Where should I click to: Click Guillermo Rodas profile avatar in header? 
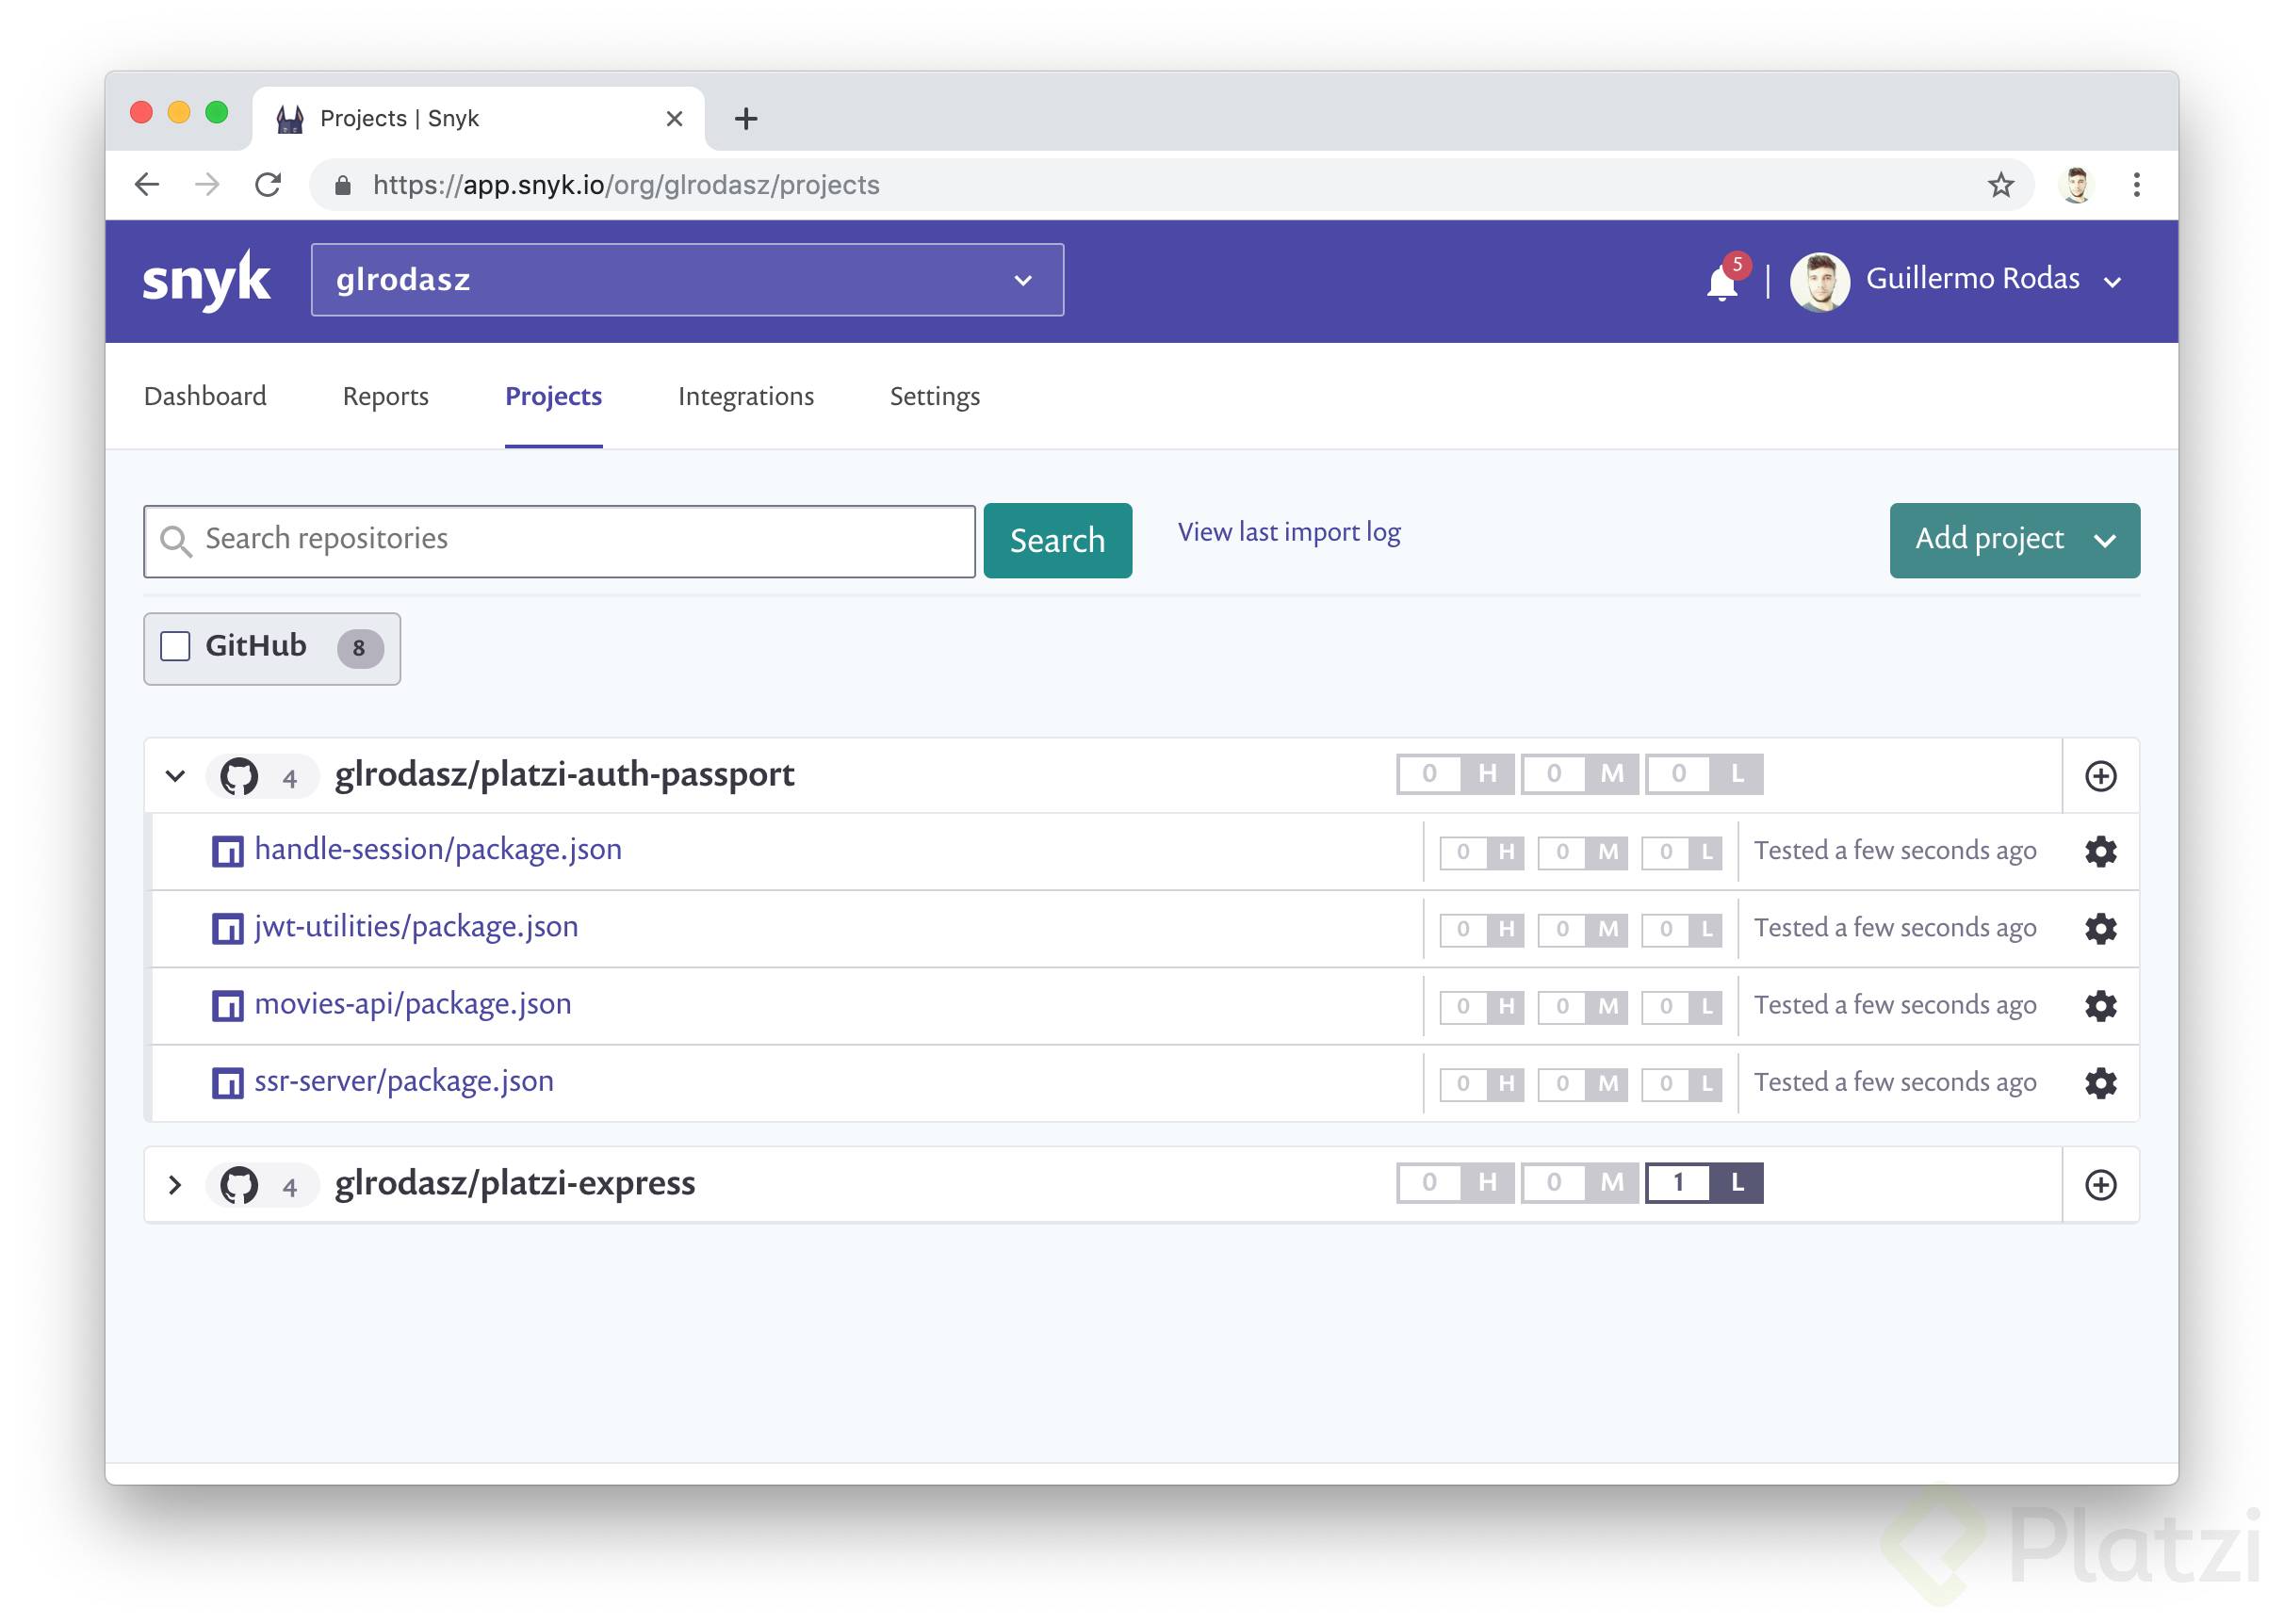1819,281
